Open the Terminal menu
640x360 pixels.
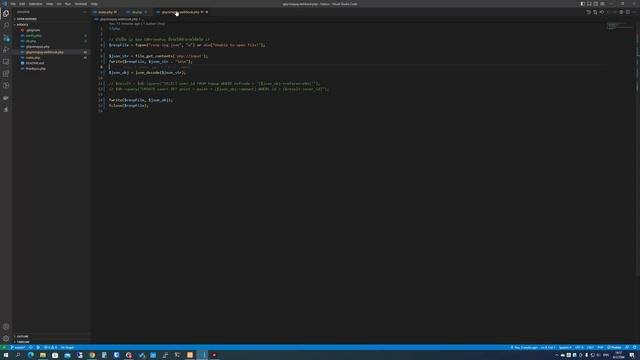(x=81, y=4)
